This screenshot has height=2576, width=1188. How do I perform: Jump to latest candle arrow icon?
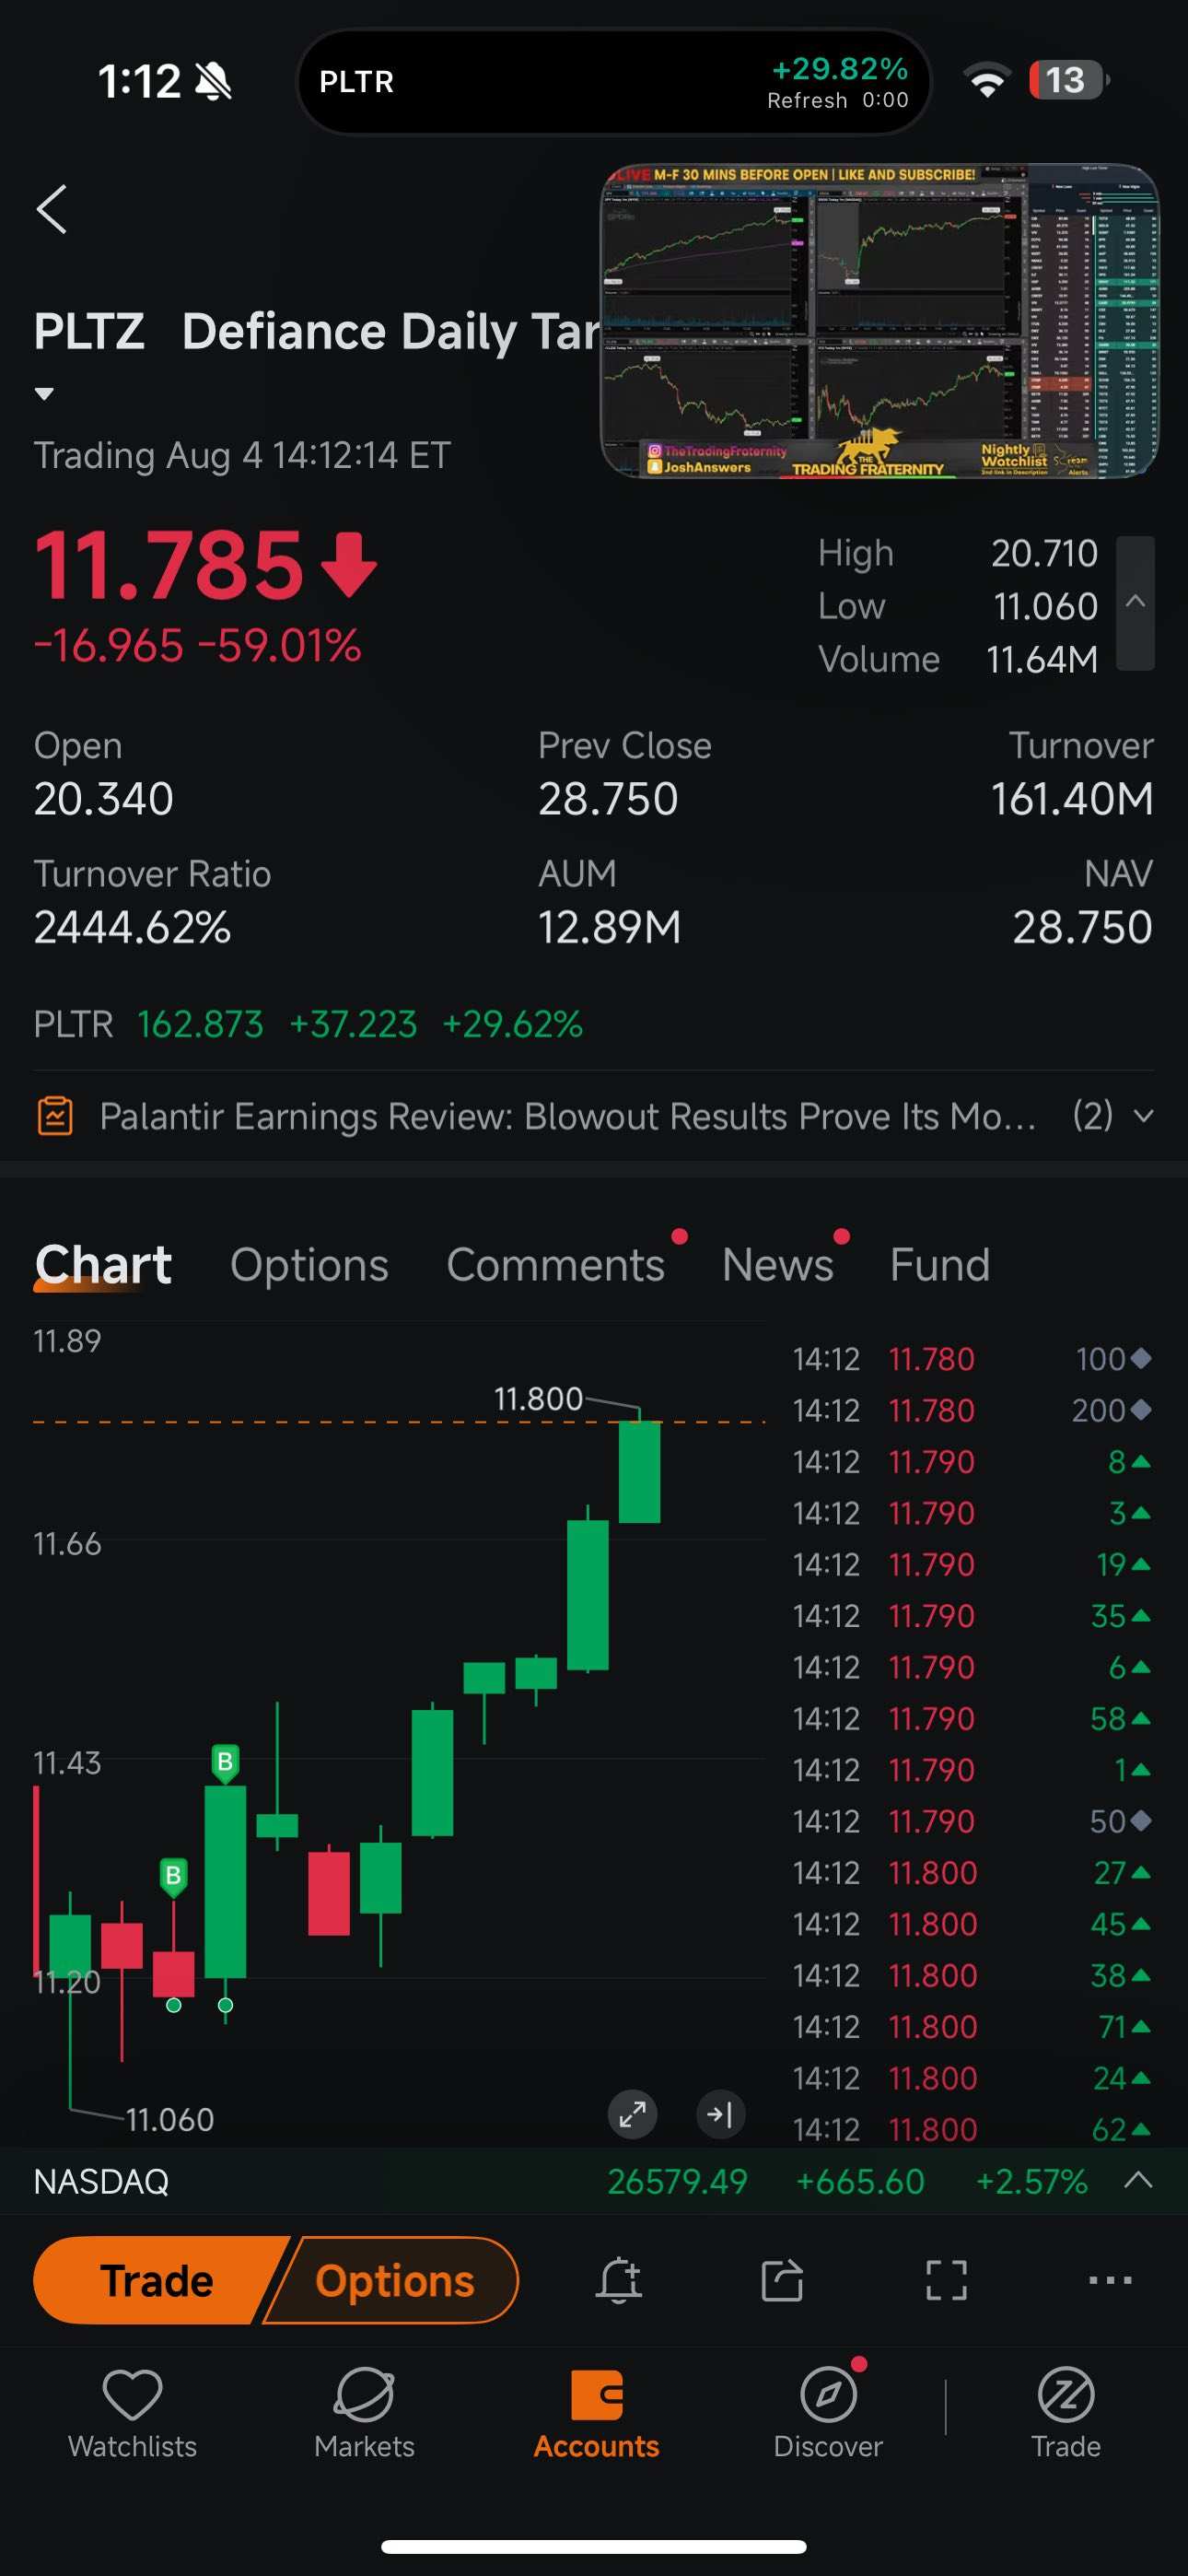click(x=720, y=2114)
